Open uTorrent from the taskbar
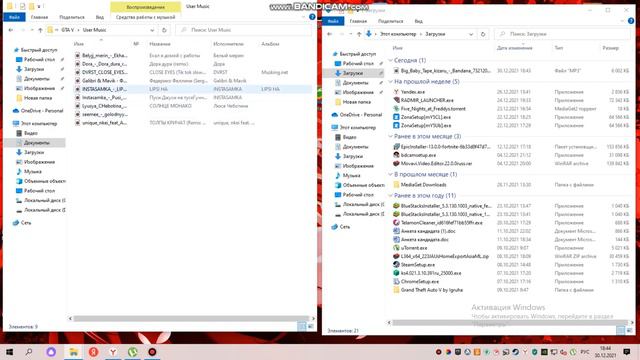The image size is (640, 360). coord(133,352)
